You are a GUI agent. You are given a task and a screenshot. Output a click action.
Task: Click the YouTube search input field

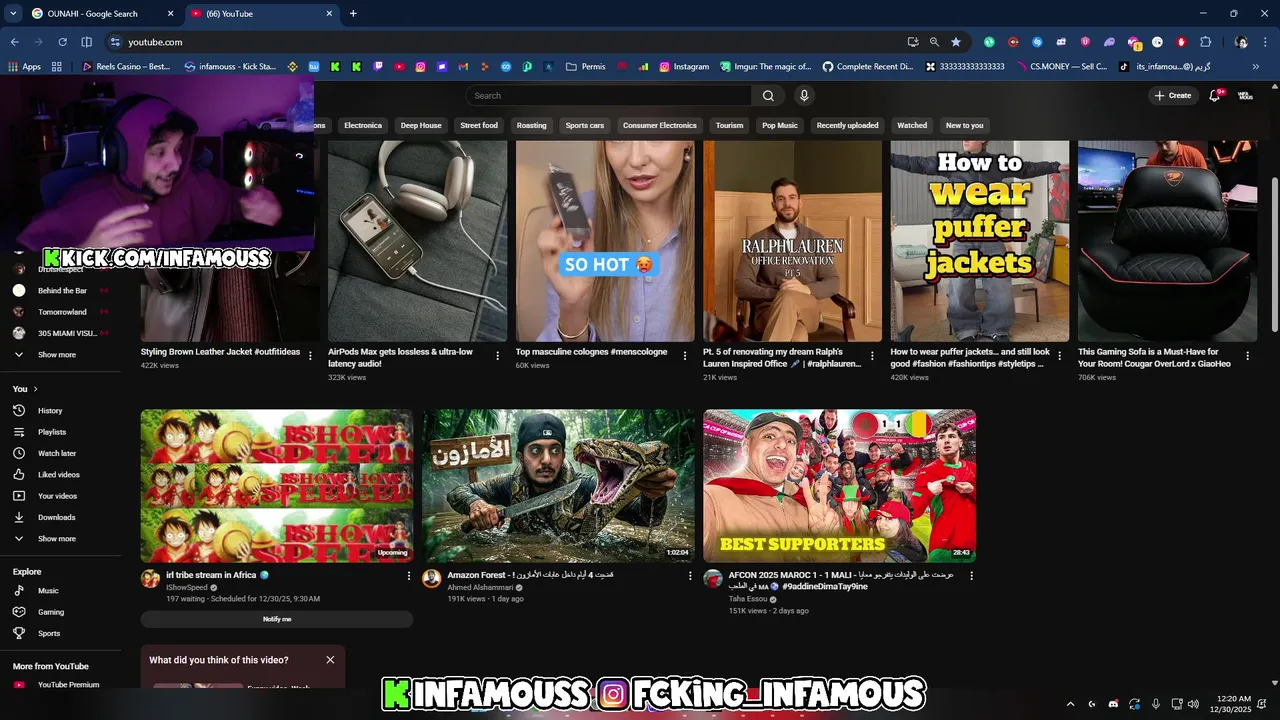click(608, 96)
